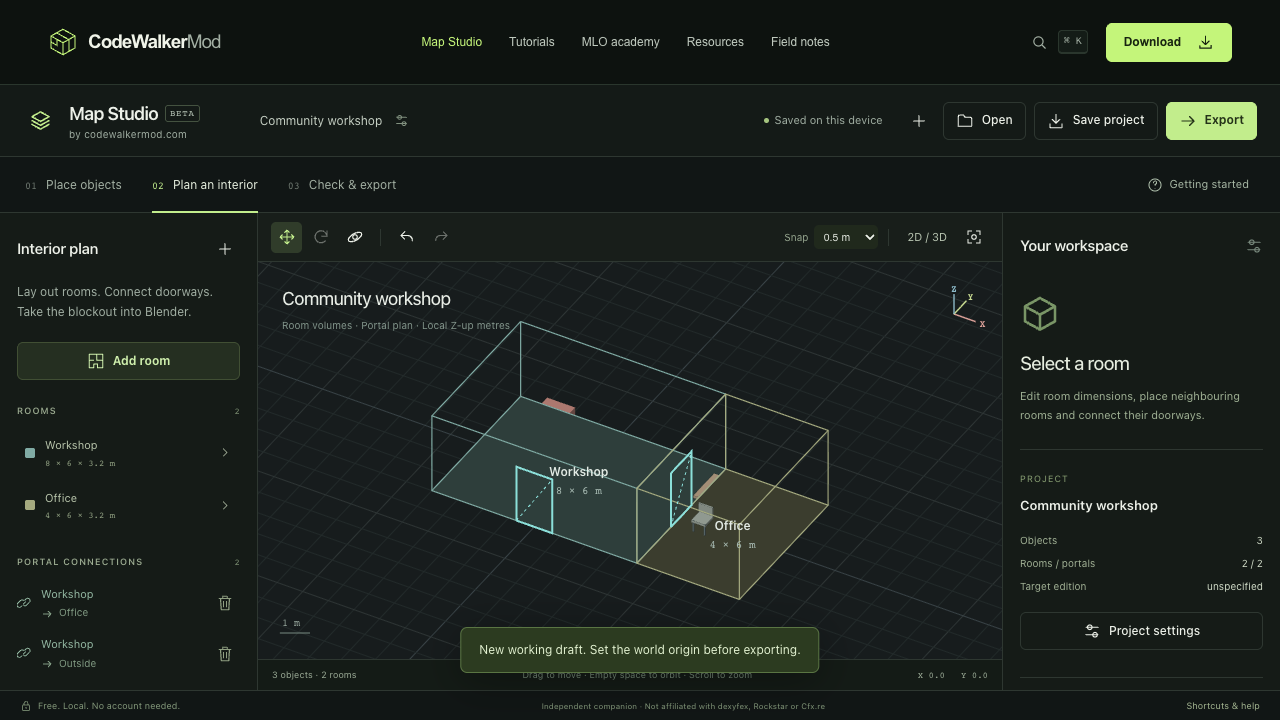Click the Map Studio layers icon
This screenshot has height=720, width=1280.
pyautogui.click(x=40, y=120)
